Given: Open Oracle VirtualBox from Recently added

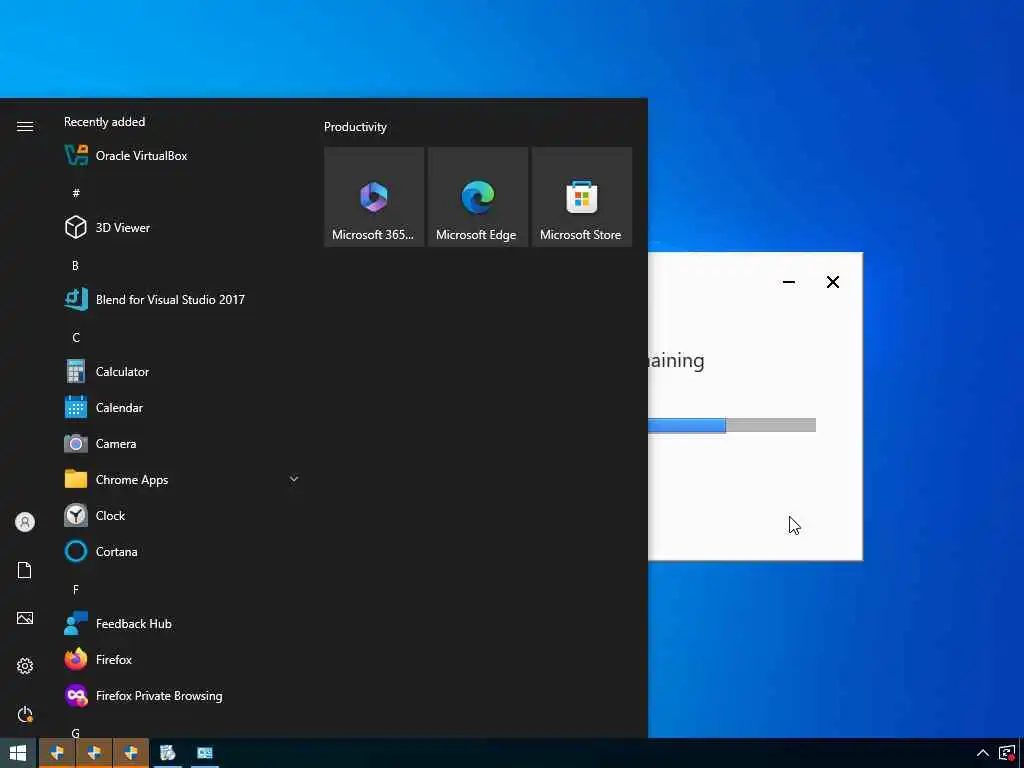Looking at the screenshot, I should pos(182,155).
